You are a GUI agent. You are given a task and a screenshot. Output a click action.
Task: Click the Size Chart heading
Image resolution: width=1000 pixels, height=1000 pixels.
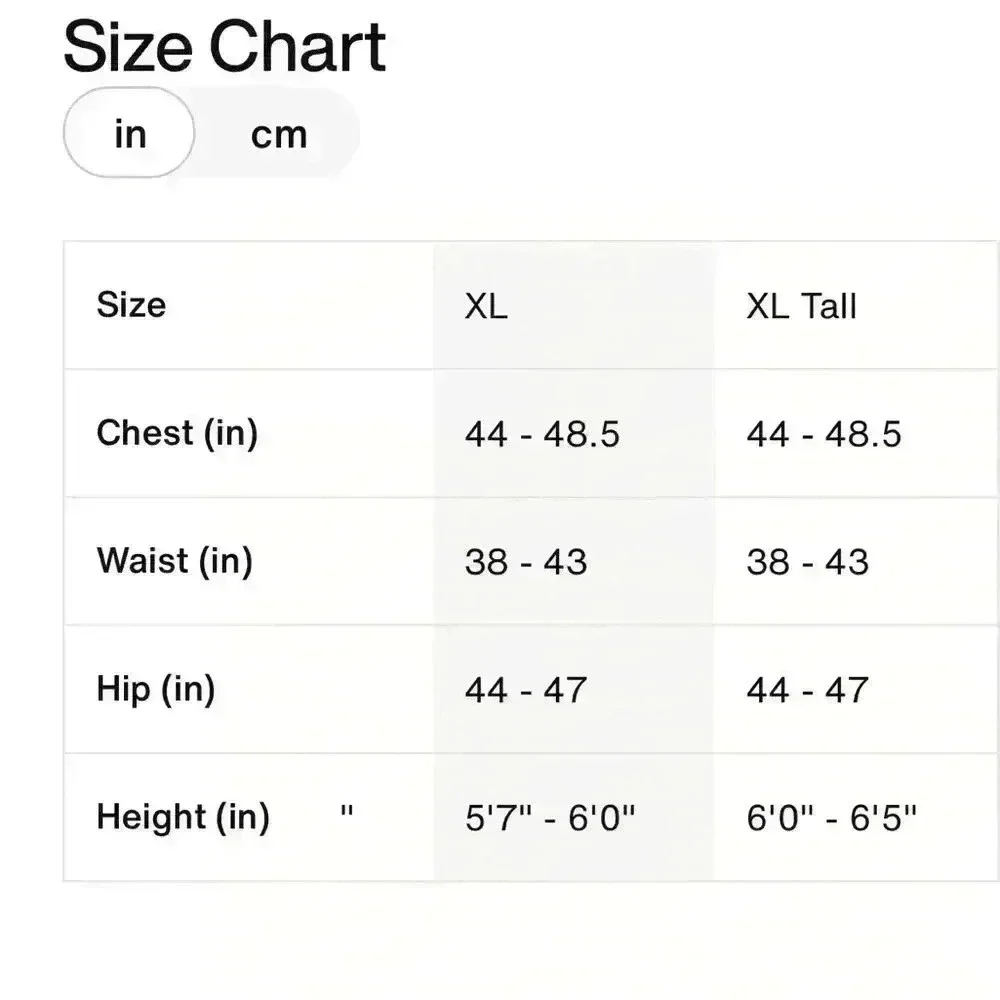(x=224, y=47)
